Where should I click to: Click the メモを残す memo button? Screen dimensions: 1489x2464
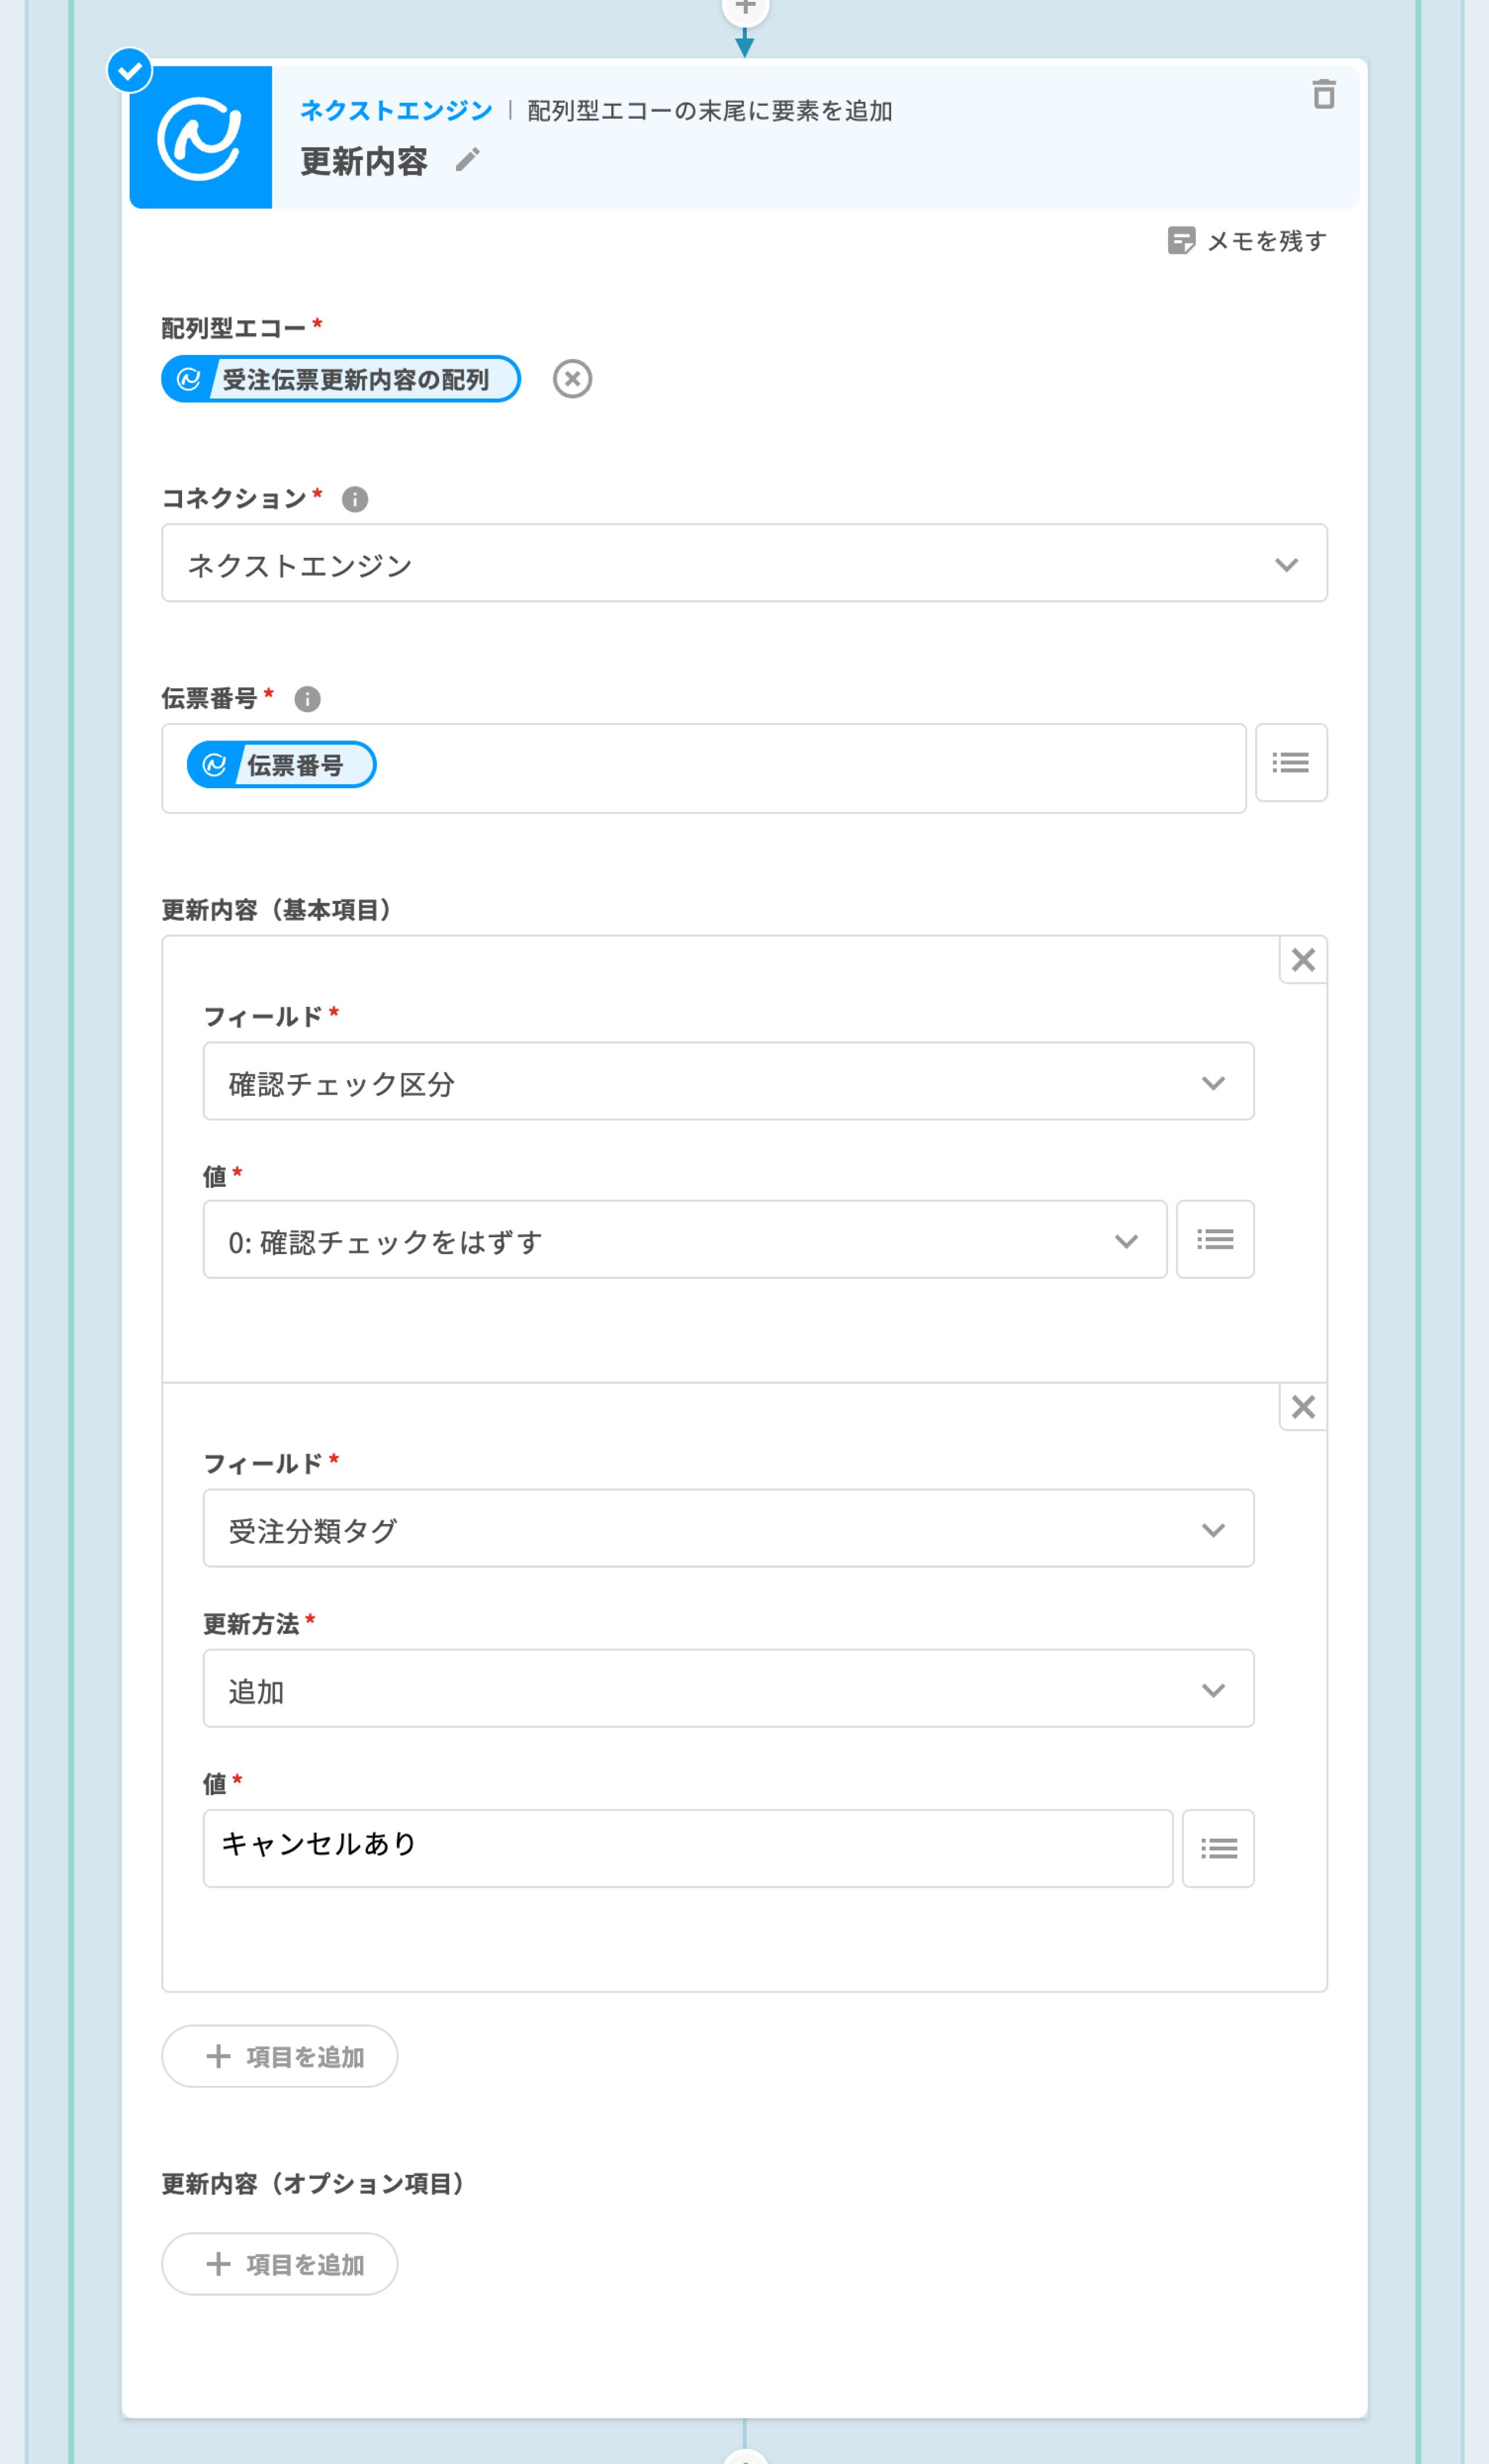coord(1247,241)
